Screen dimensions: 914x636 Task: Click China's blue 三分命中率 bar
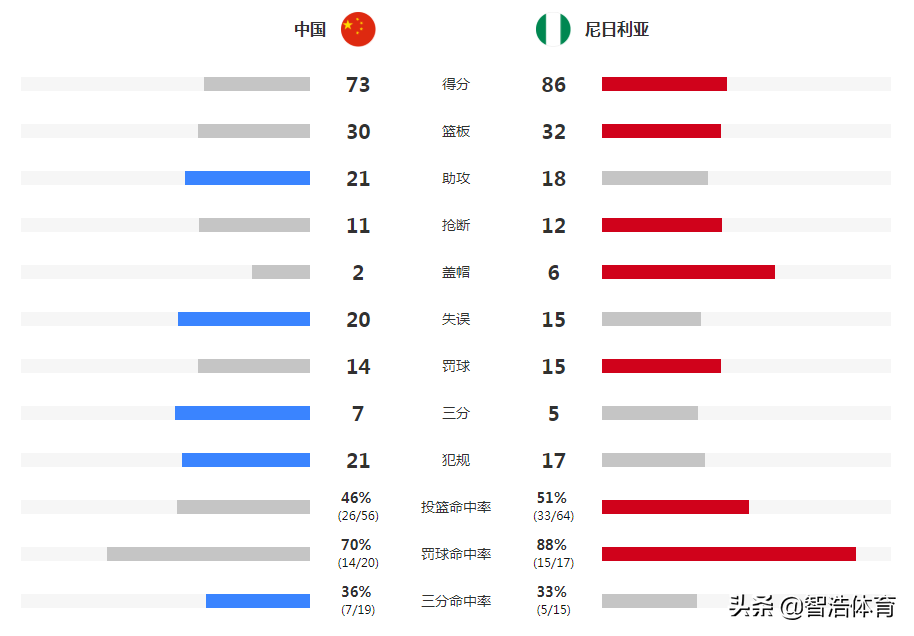[x=258, y=601]
